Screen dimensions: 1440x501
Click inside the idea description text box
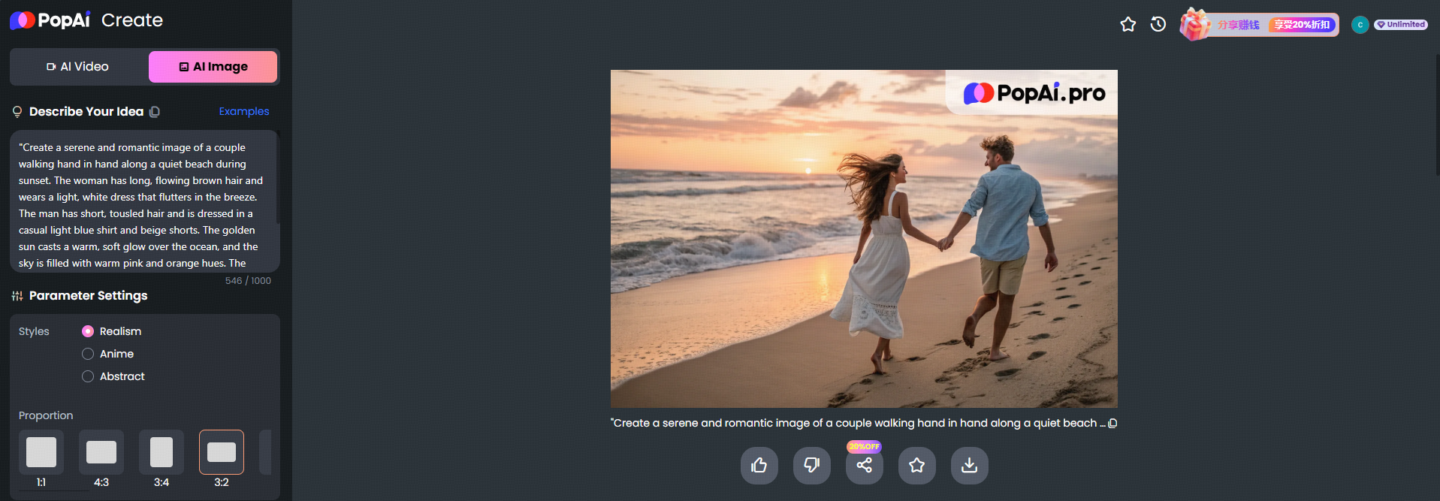145,201
